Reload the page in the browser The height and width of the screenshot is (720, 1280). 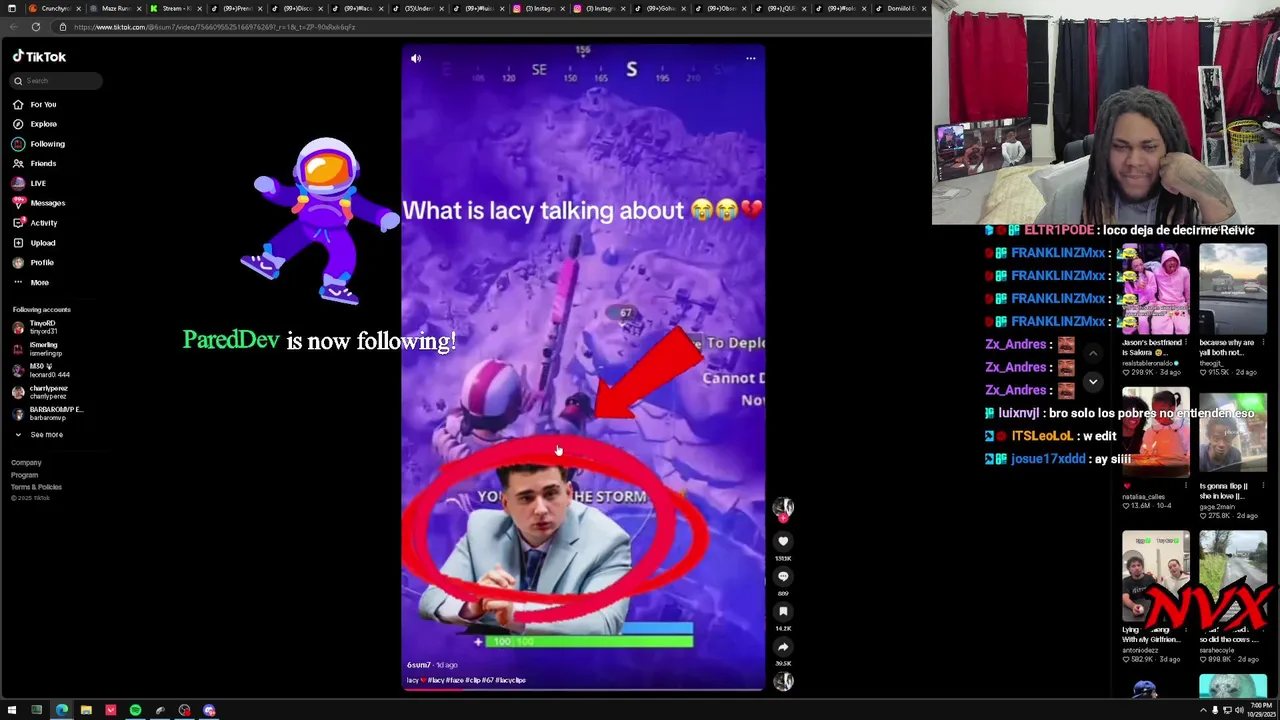click(x=36, y=27)
